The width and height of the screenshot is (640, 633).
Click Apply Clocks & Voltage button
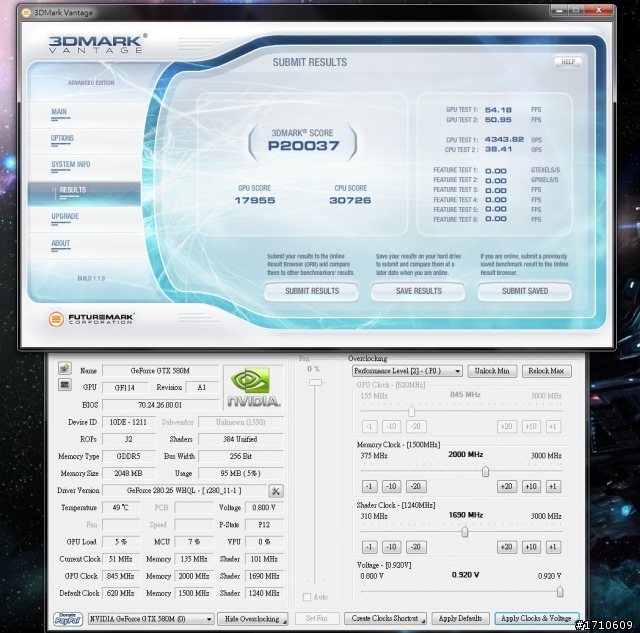[536, 619]
